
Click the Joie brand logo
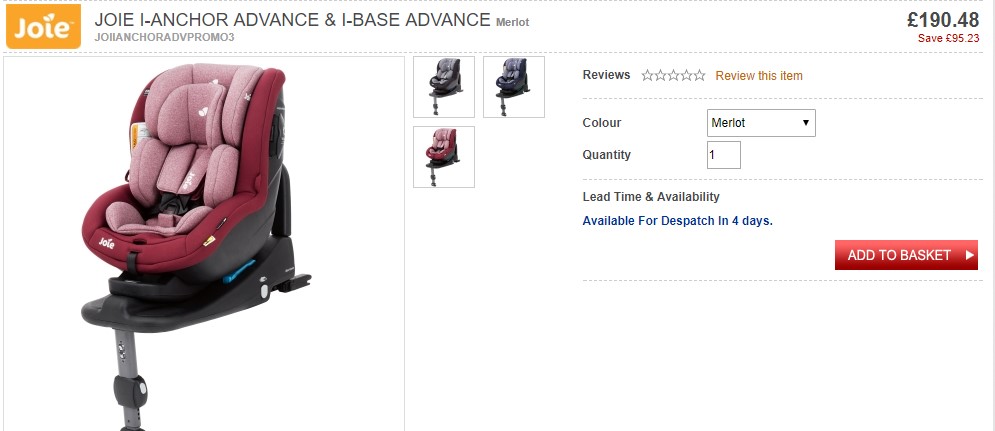point(44,26)
